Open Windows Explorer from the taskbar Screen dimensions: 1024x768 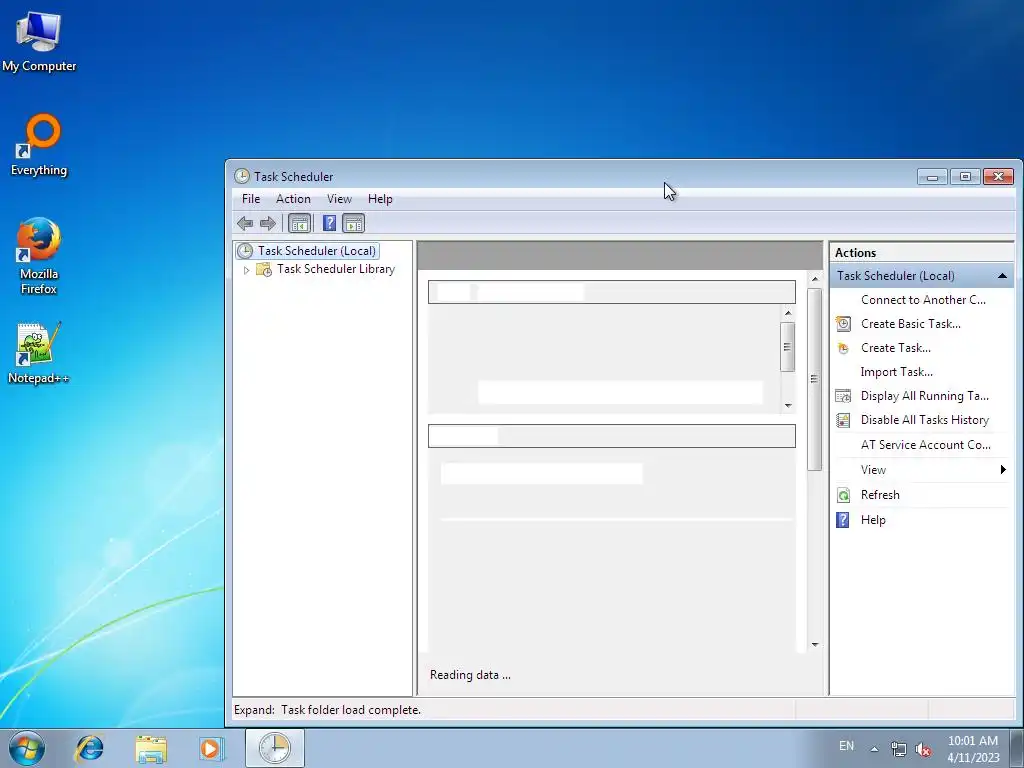pyautogui.click(x=151, y=749)
